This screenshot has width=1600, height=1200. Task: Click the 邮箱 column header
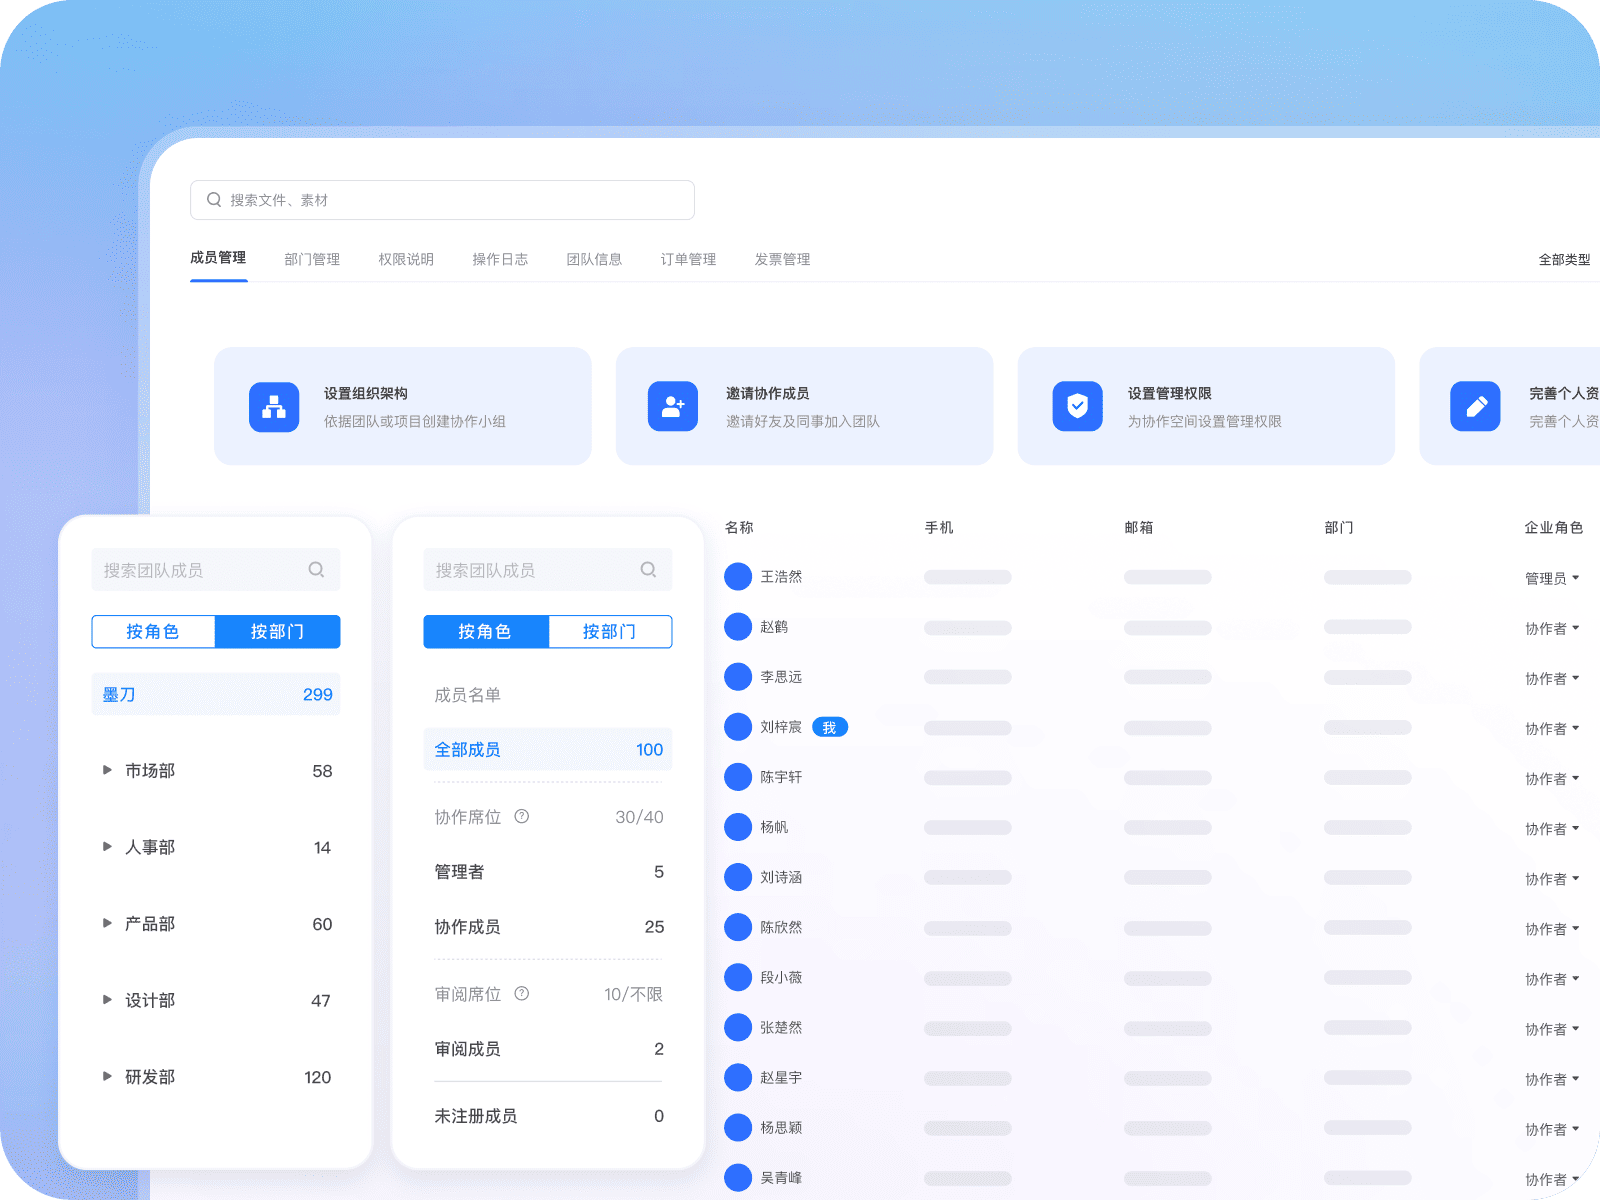1139,527
